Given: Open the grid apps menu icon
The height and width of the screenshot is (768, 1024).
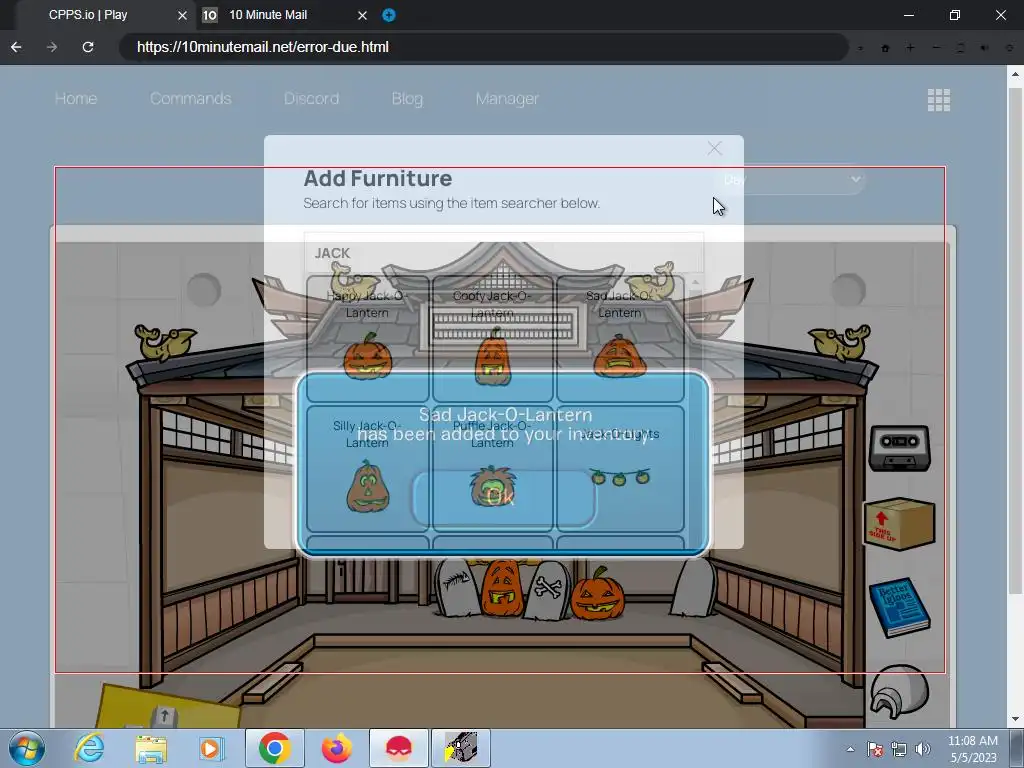Looking at the screenshot, I should (938, 100).
